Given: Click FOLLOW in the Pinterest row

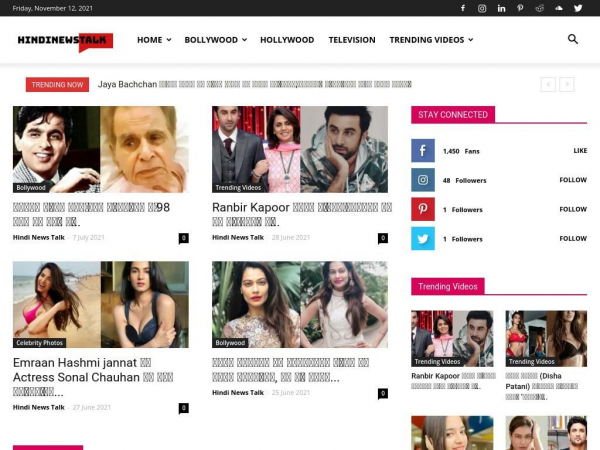Looking at the screenshot, I should (573, 209).
